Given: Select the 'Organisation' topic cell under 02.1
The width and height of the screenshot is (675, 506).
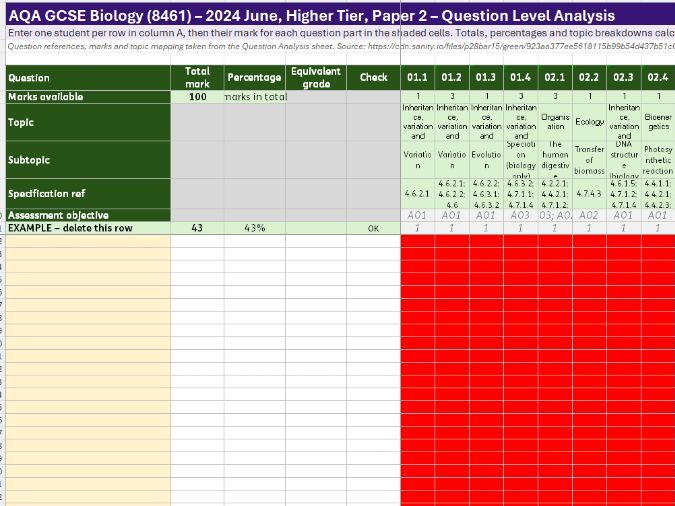Looking at the screenshot, I should point(555,122).
